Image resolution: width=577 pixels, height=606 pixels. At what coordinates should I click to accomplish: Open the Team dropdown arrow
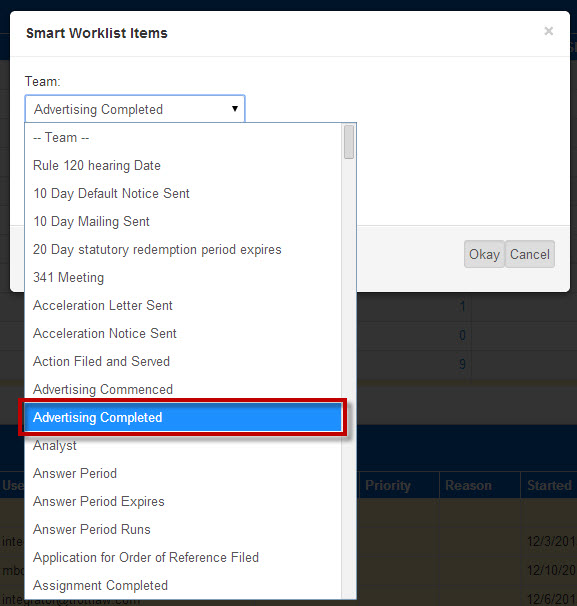[235, 109]
